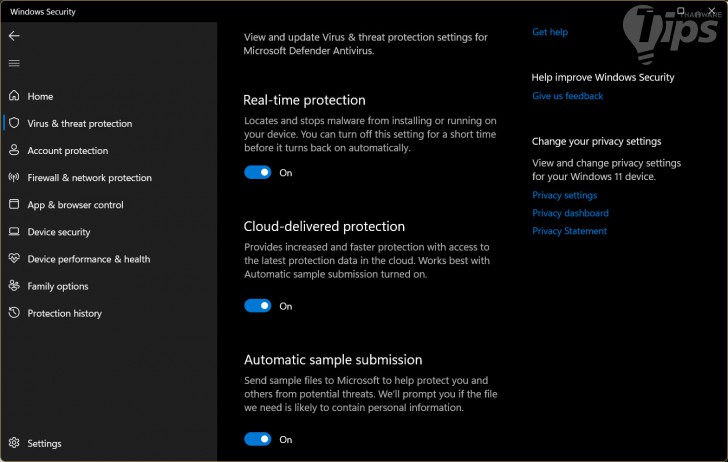728x462 pixels.
Task: Toggle Automatic sample submission off
Action: pyautogui.click(x=258, y=439)
